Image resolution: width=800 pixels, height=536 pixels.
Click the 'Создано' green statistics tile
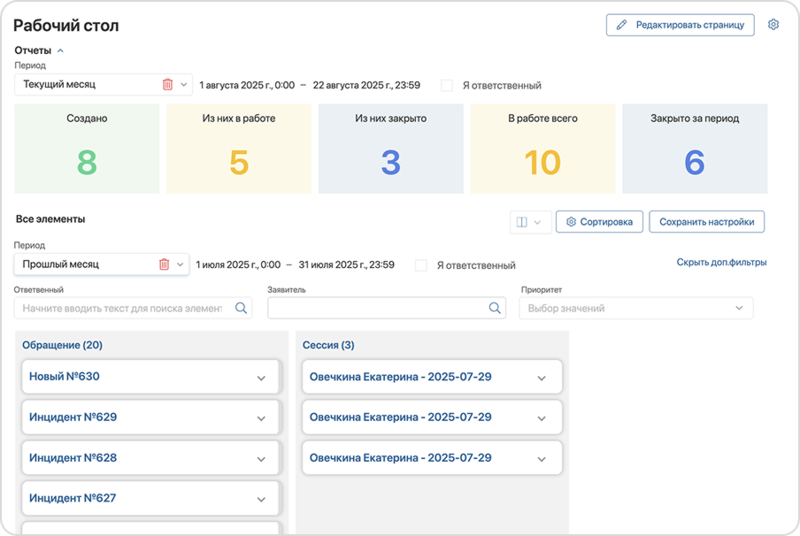pos(87,148)
